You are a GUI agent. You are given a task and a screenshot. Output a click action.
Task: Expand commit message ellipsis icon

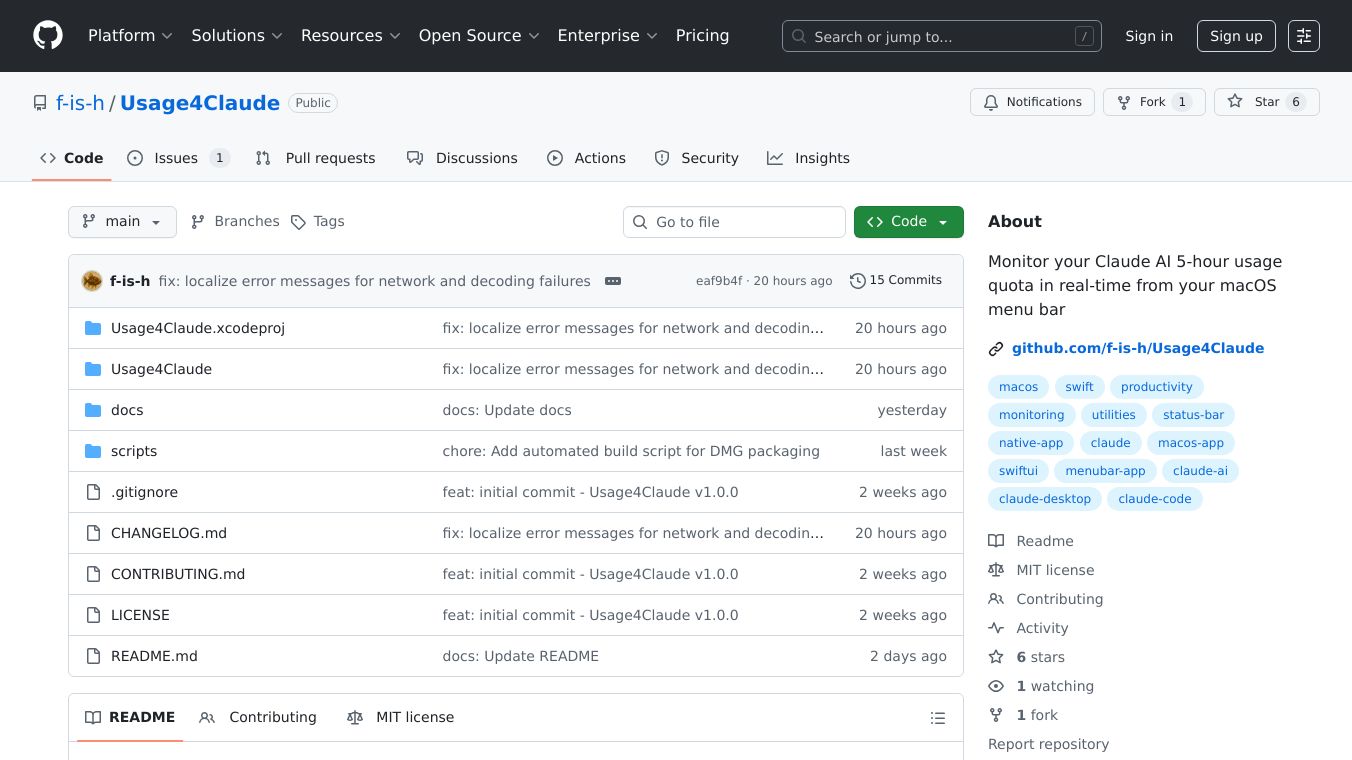point(613,281)
